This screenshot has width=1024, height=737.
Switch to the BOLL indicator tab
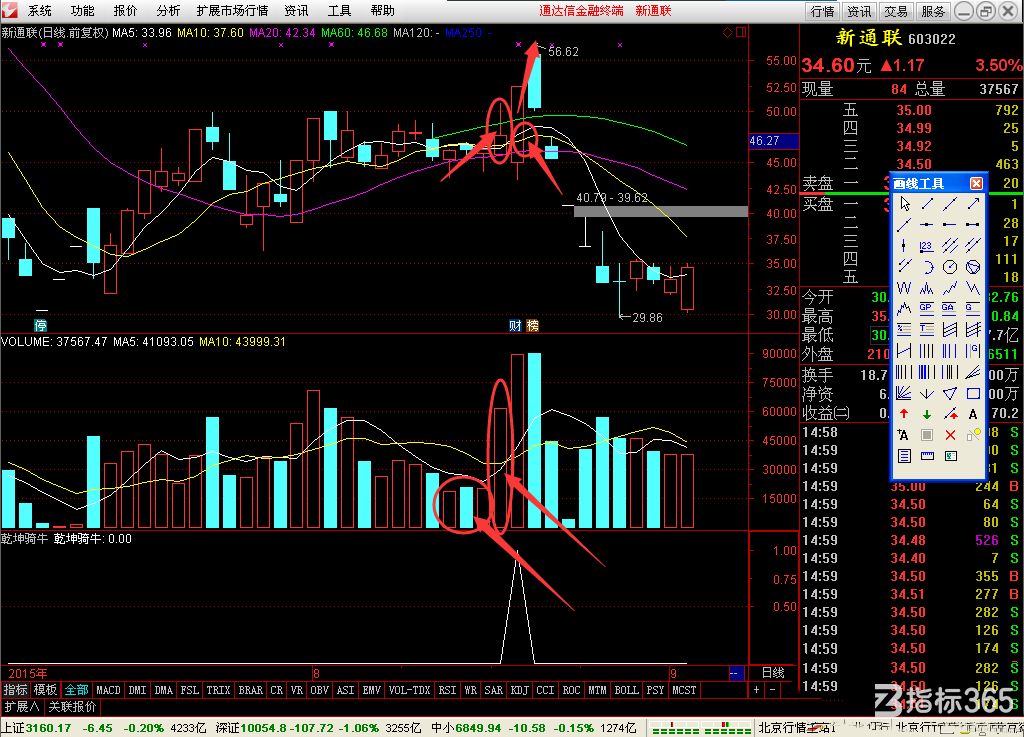click(627, 690)
